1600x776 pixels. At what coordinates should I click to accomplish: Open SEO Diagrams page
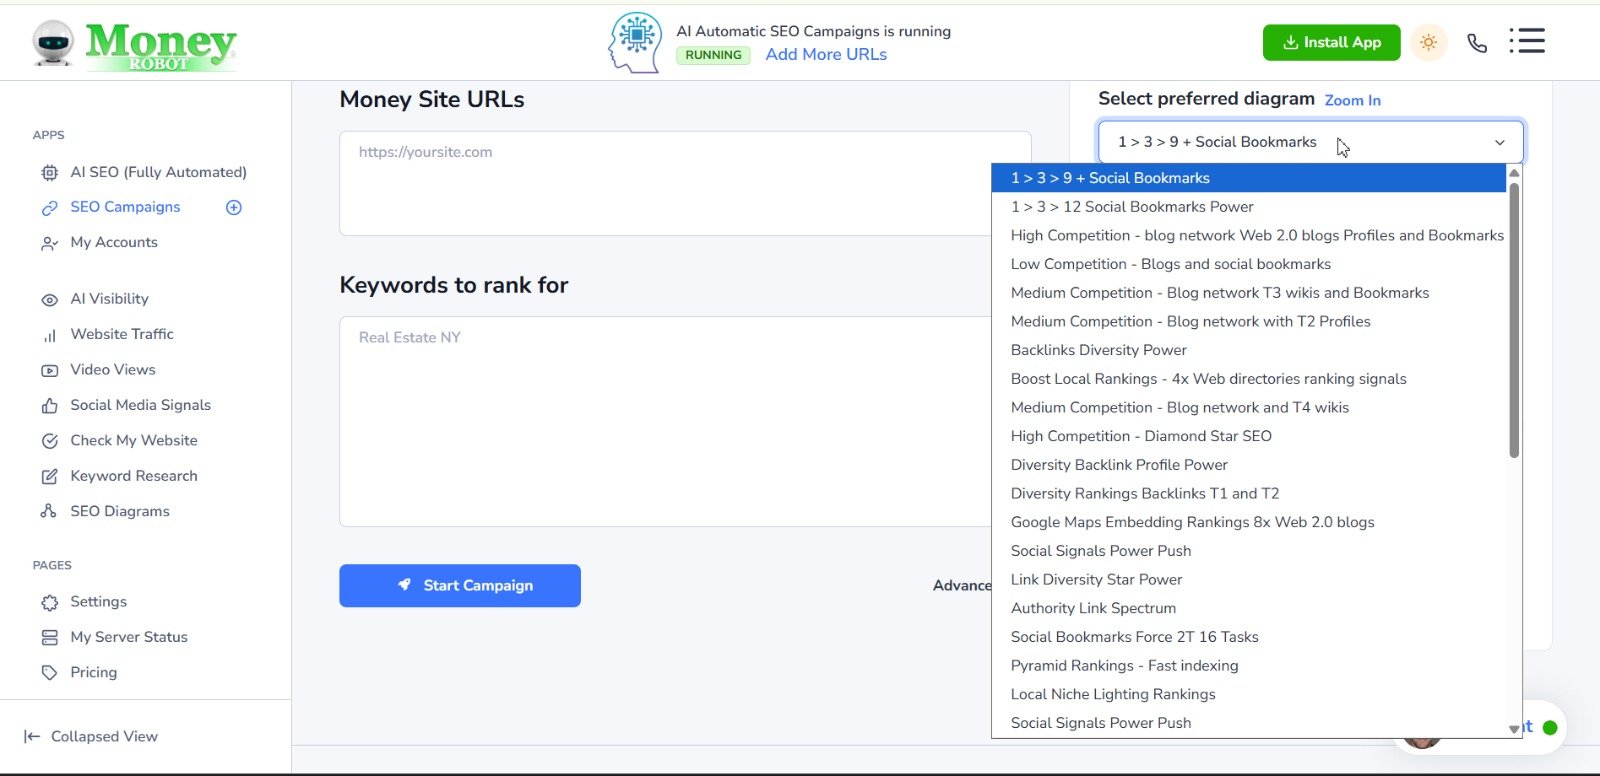tap(120, 511)
